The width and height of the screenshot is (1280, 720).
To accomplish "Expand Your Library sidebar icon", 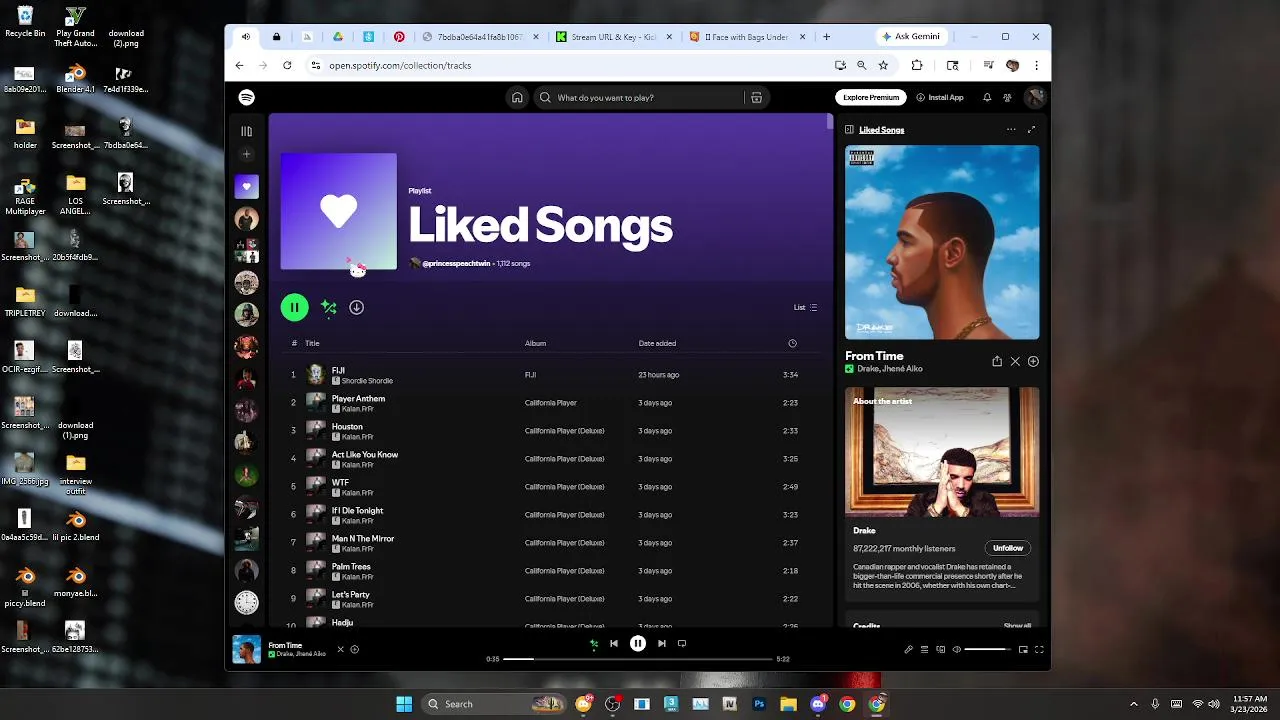I will click(x=246, y=131).
